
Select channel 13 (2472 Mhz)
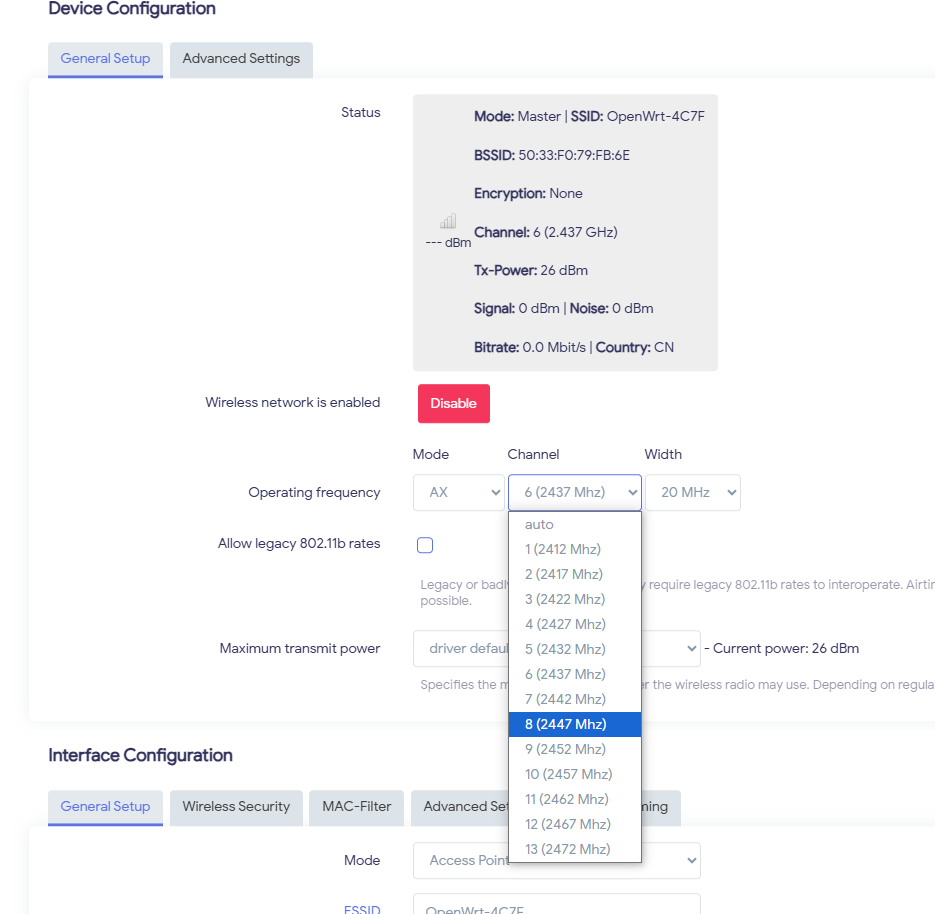575,850
